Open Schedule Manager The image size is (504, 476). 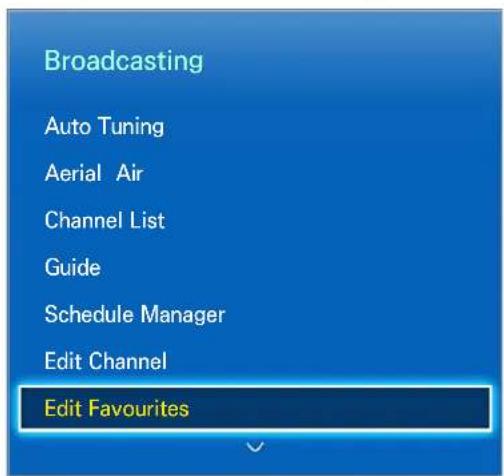point(135,315)
